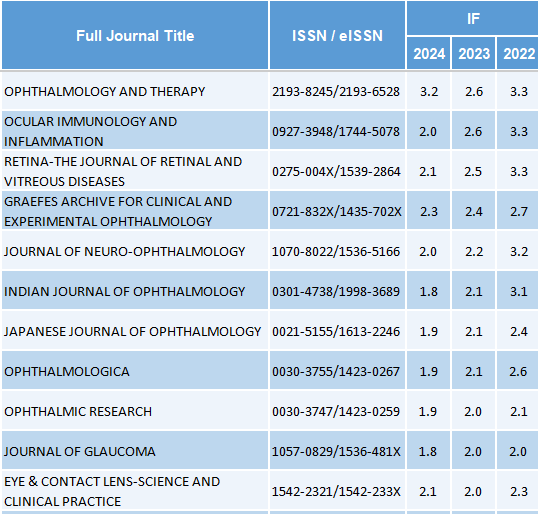The width and height of the screenshot is (538, 514).
Task: Click ISSN cell 1057-0829/1536-481X
Action: click(x=336, y=452)
